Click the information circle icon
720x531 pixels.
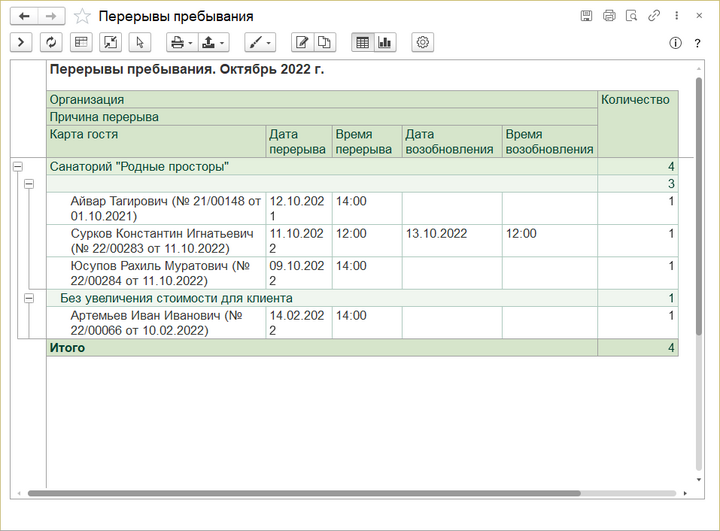tap(675, 43)
